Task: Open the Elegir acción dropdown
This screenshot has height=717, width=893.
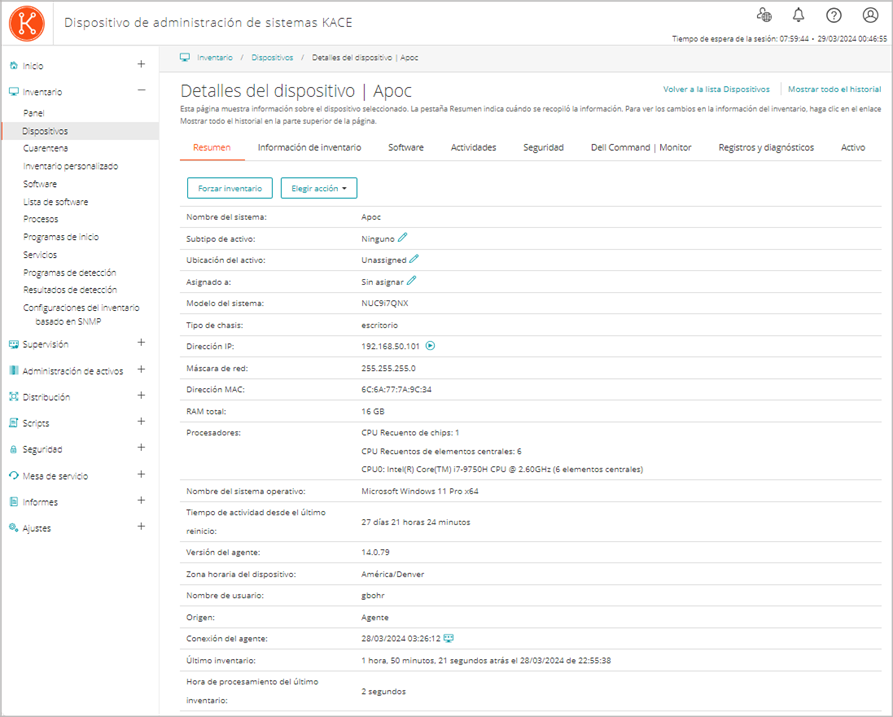Action: [x=319, y=188]
